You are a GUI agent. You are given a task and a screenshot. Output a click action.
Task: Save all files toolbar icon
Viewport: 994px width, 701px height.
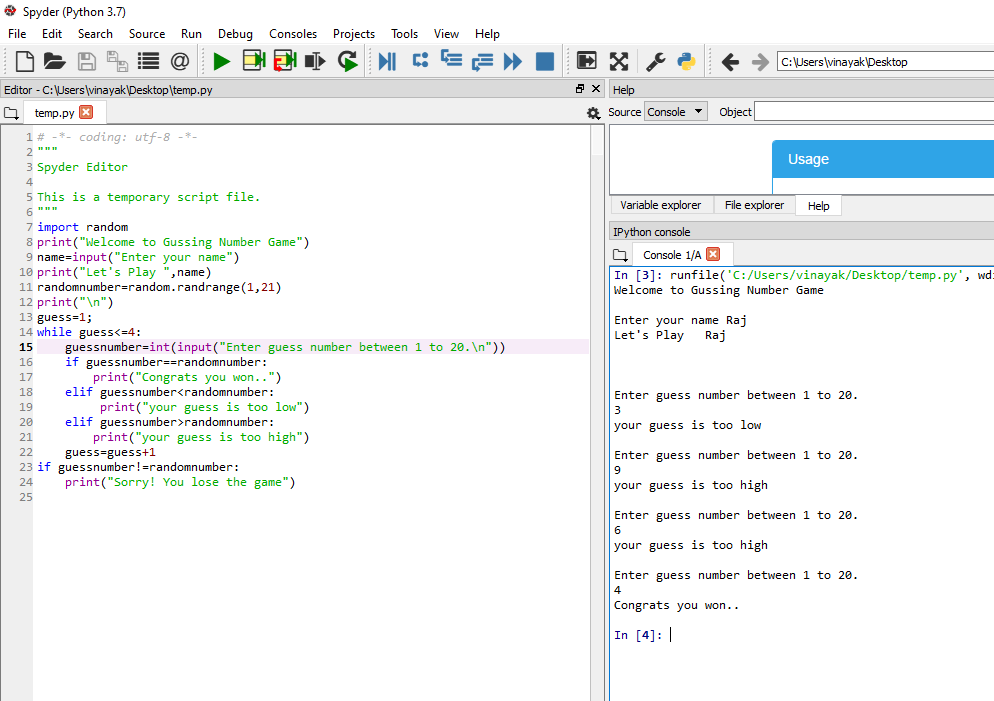(117, 61)
